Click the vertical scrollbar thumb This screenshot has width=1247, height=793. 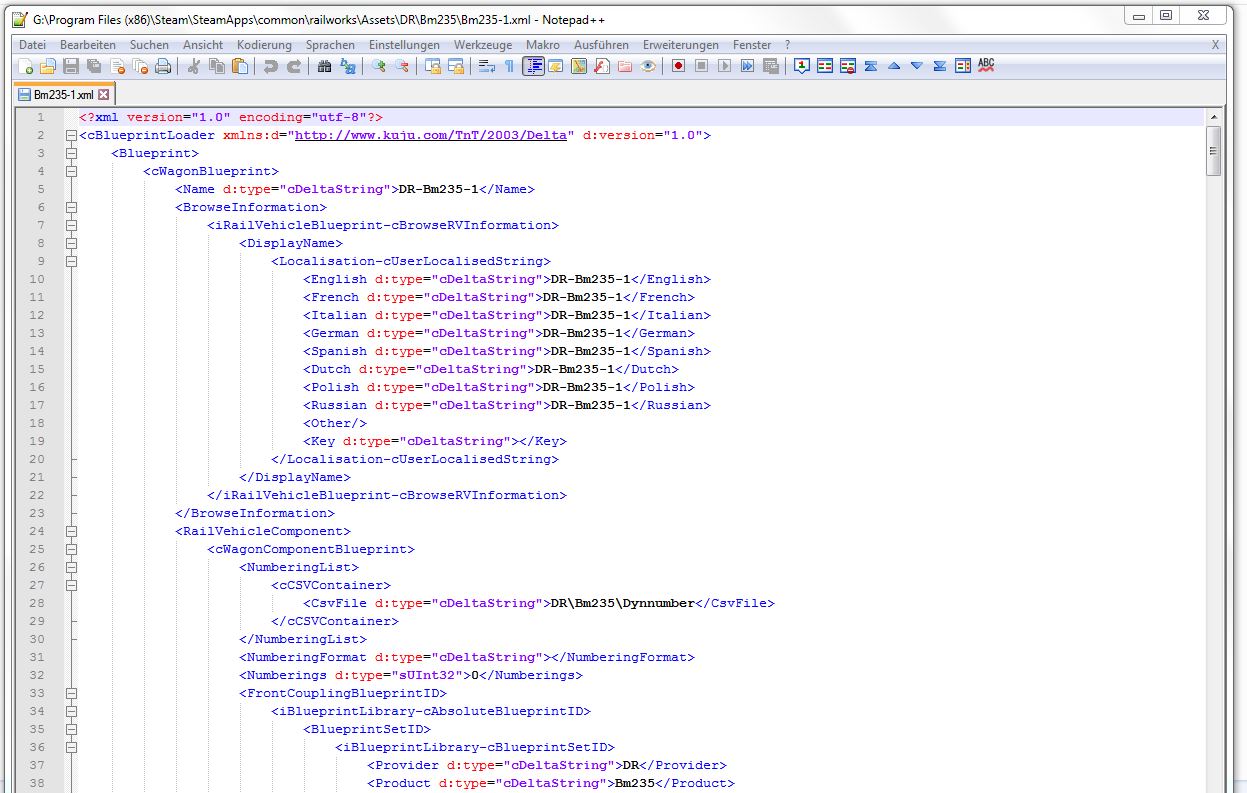(1214, 151)
